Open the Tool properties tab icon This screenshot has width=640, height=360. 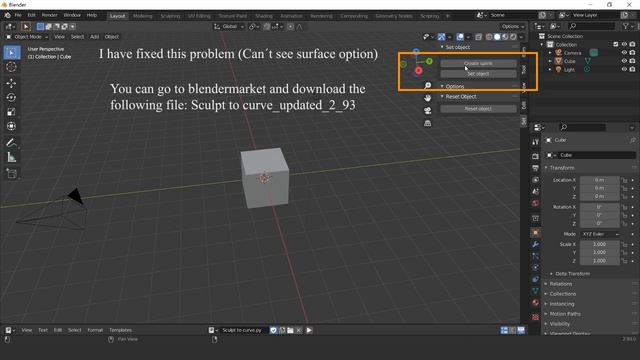[536, 142]
